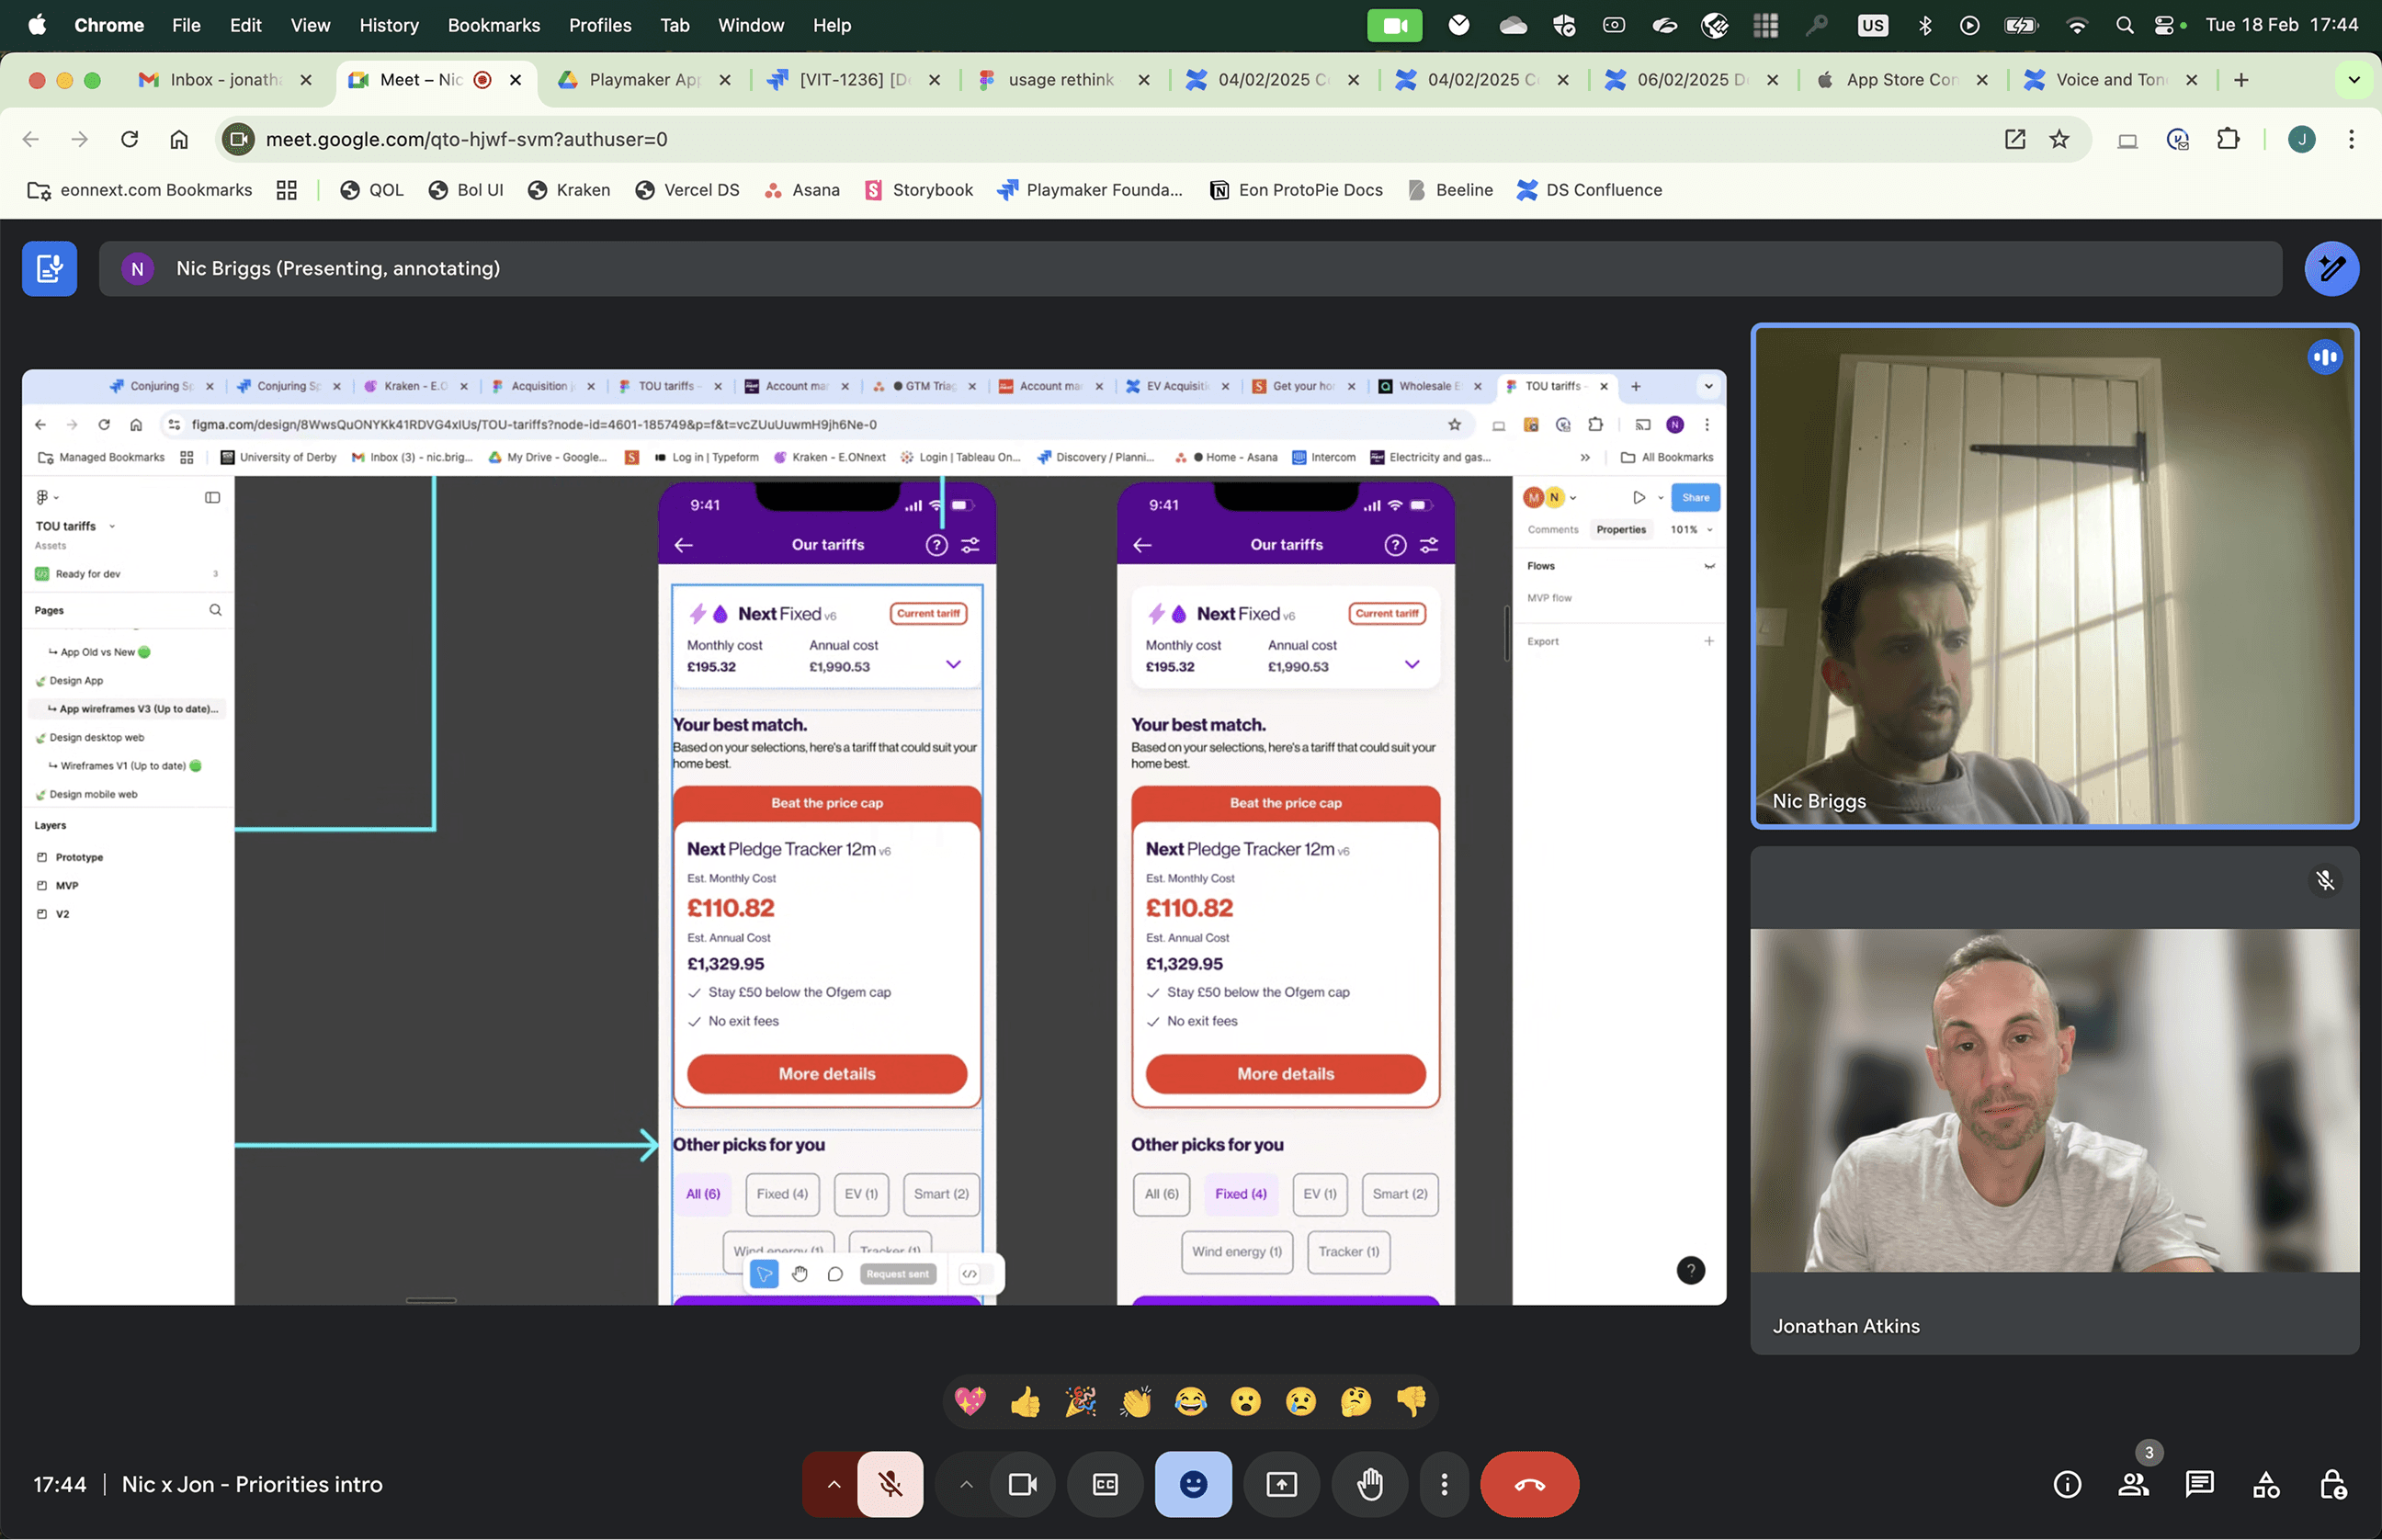The image size is (2382, 1540).
Task: Open meeting details info icon
Action: [x=2066, y=1484]
